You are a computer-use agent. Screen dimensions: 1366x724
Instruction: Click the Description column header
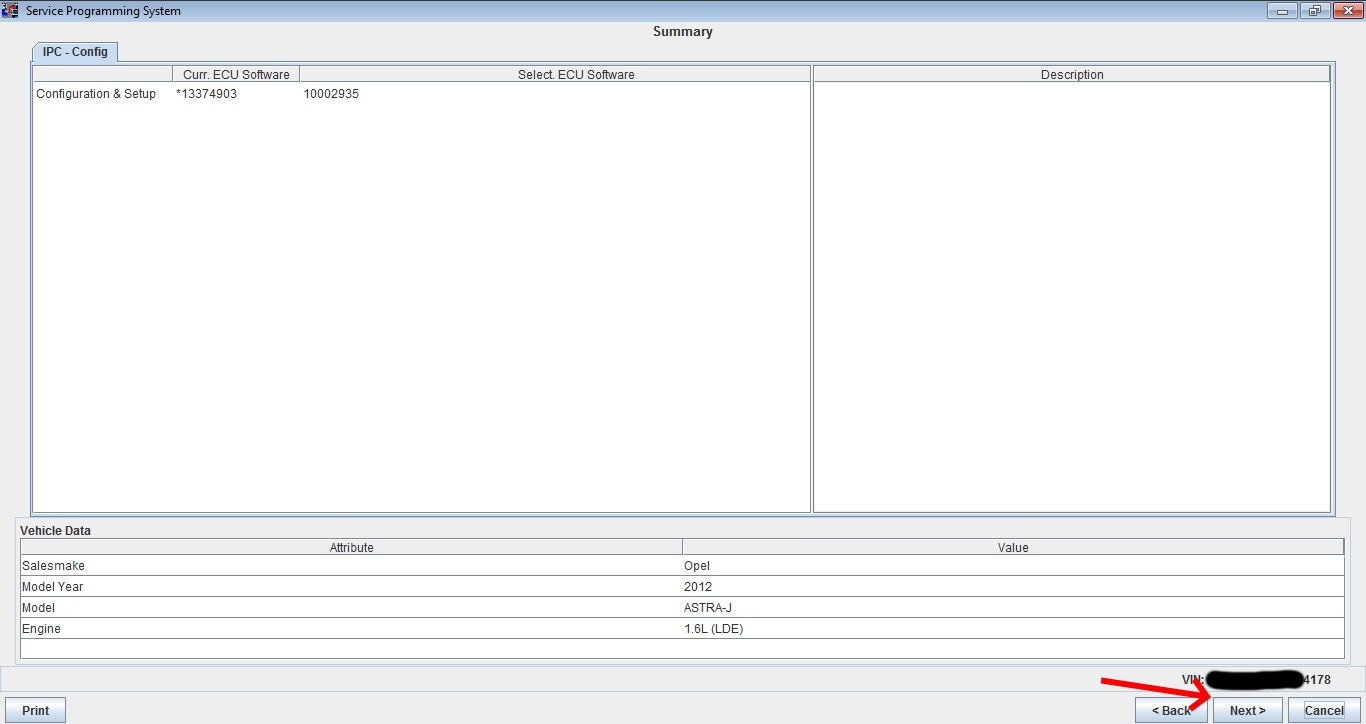(1072, 74)
